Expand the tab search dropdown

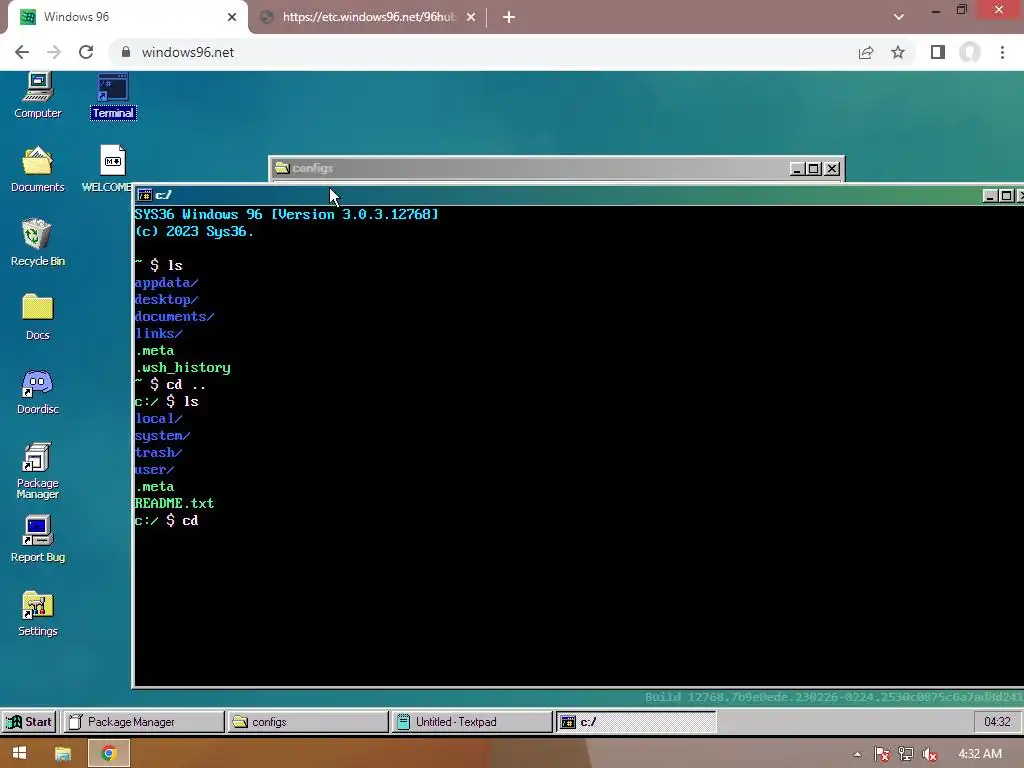[x=899, y=17]
